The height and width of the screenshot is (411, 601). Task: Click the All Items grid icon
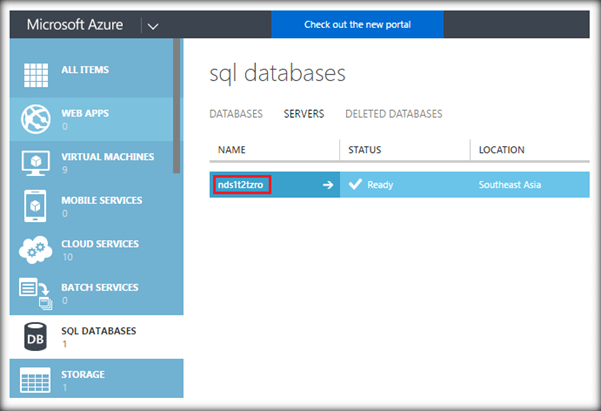[36, 75]
